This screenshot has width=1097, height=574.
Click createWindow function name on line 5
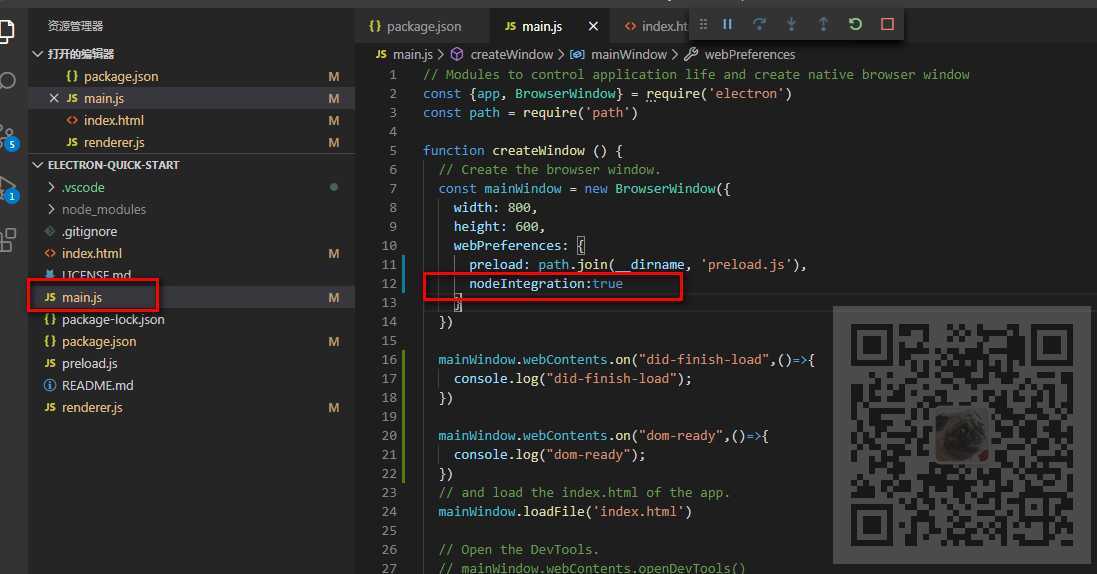[x=539, y=150]
